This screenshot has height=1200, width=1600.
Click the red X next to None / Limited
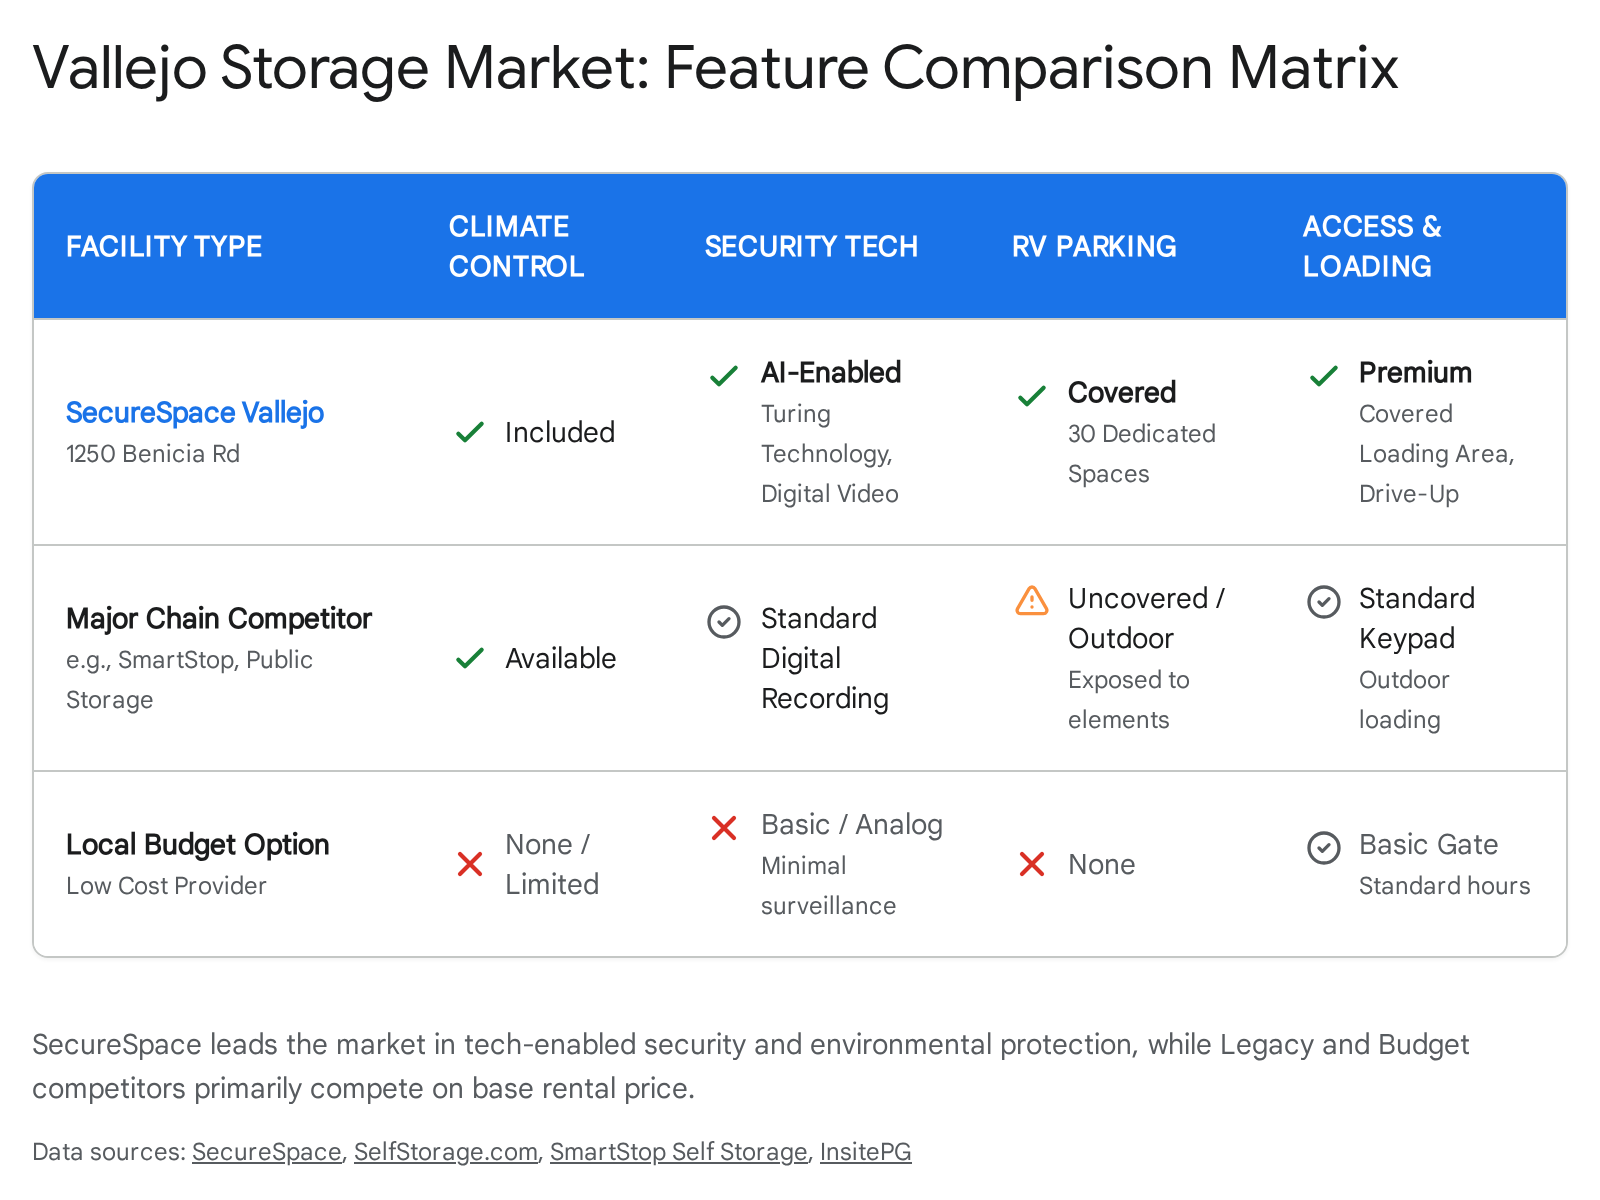point(470,864)
